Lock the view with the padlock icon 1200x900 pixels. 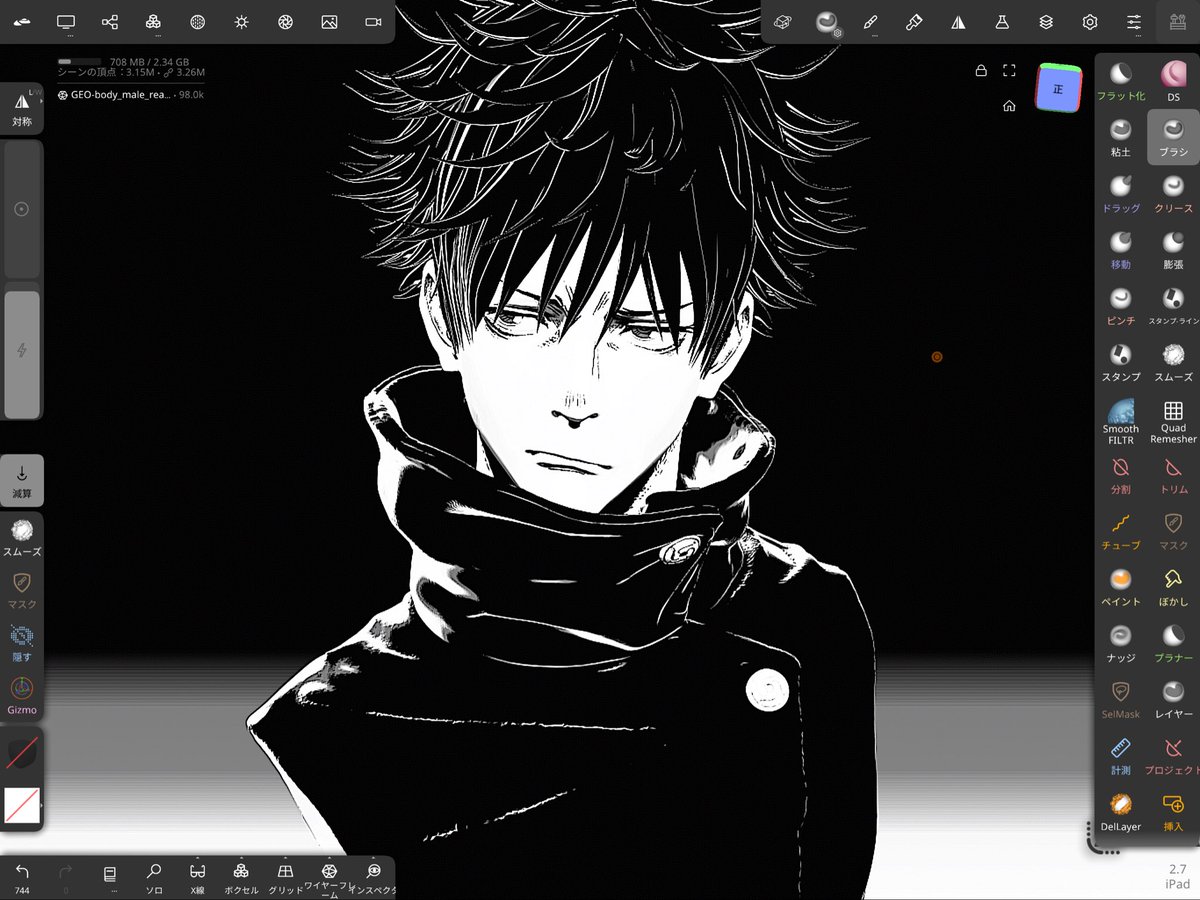coord(981,71)
